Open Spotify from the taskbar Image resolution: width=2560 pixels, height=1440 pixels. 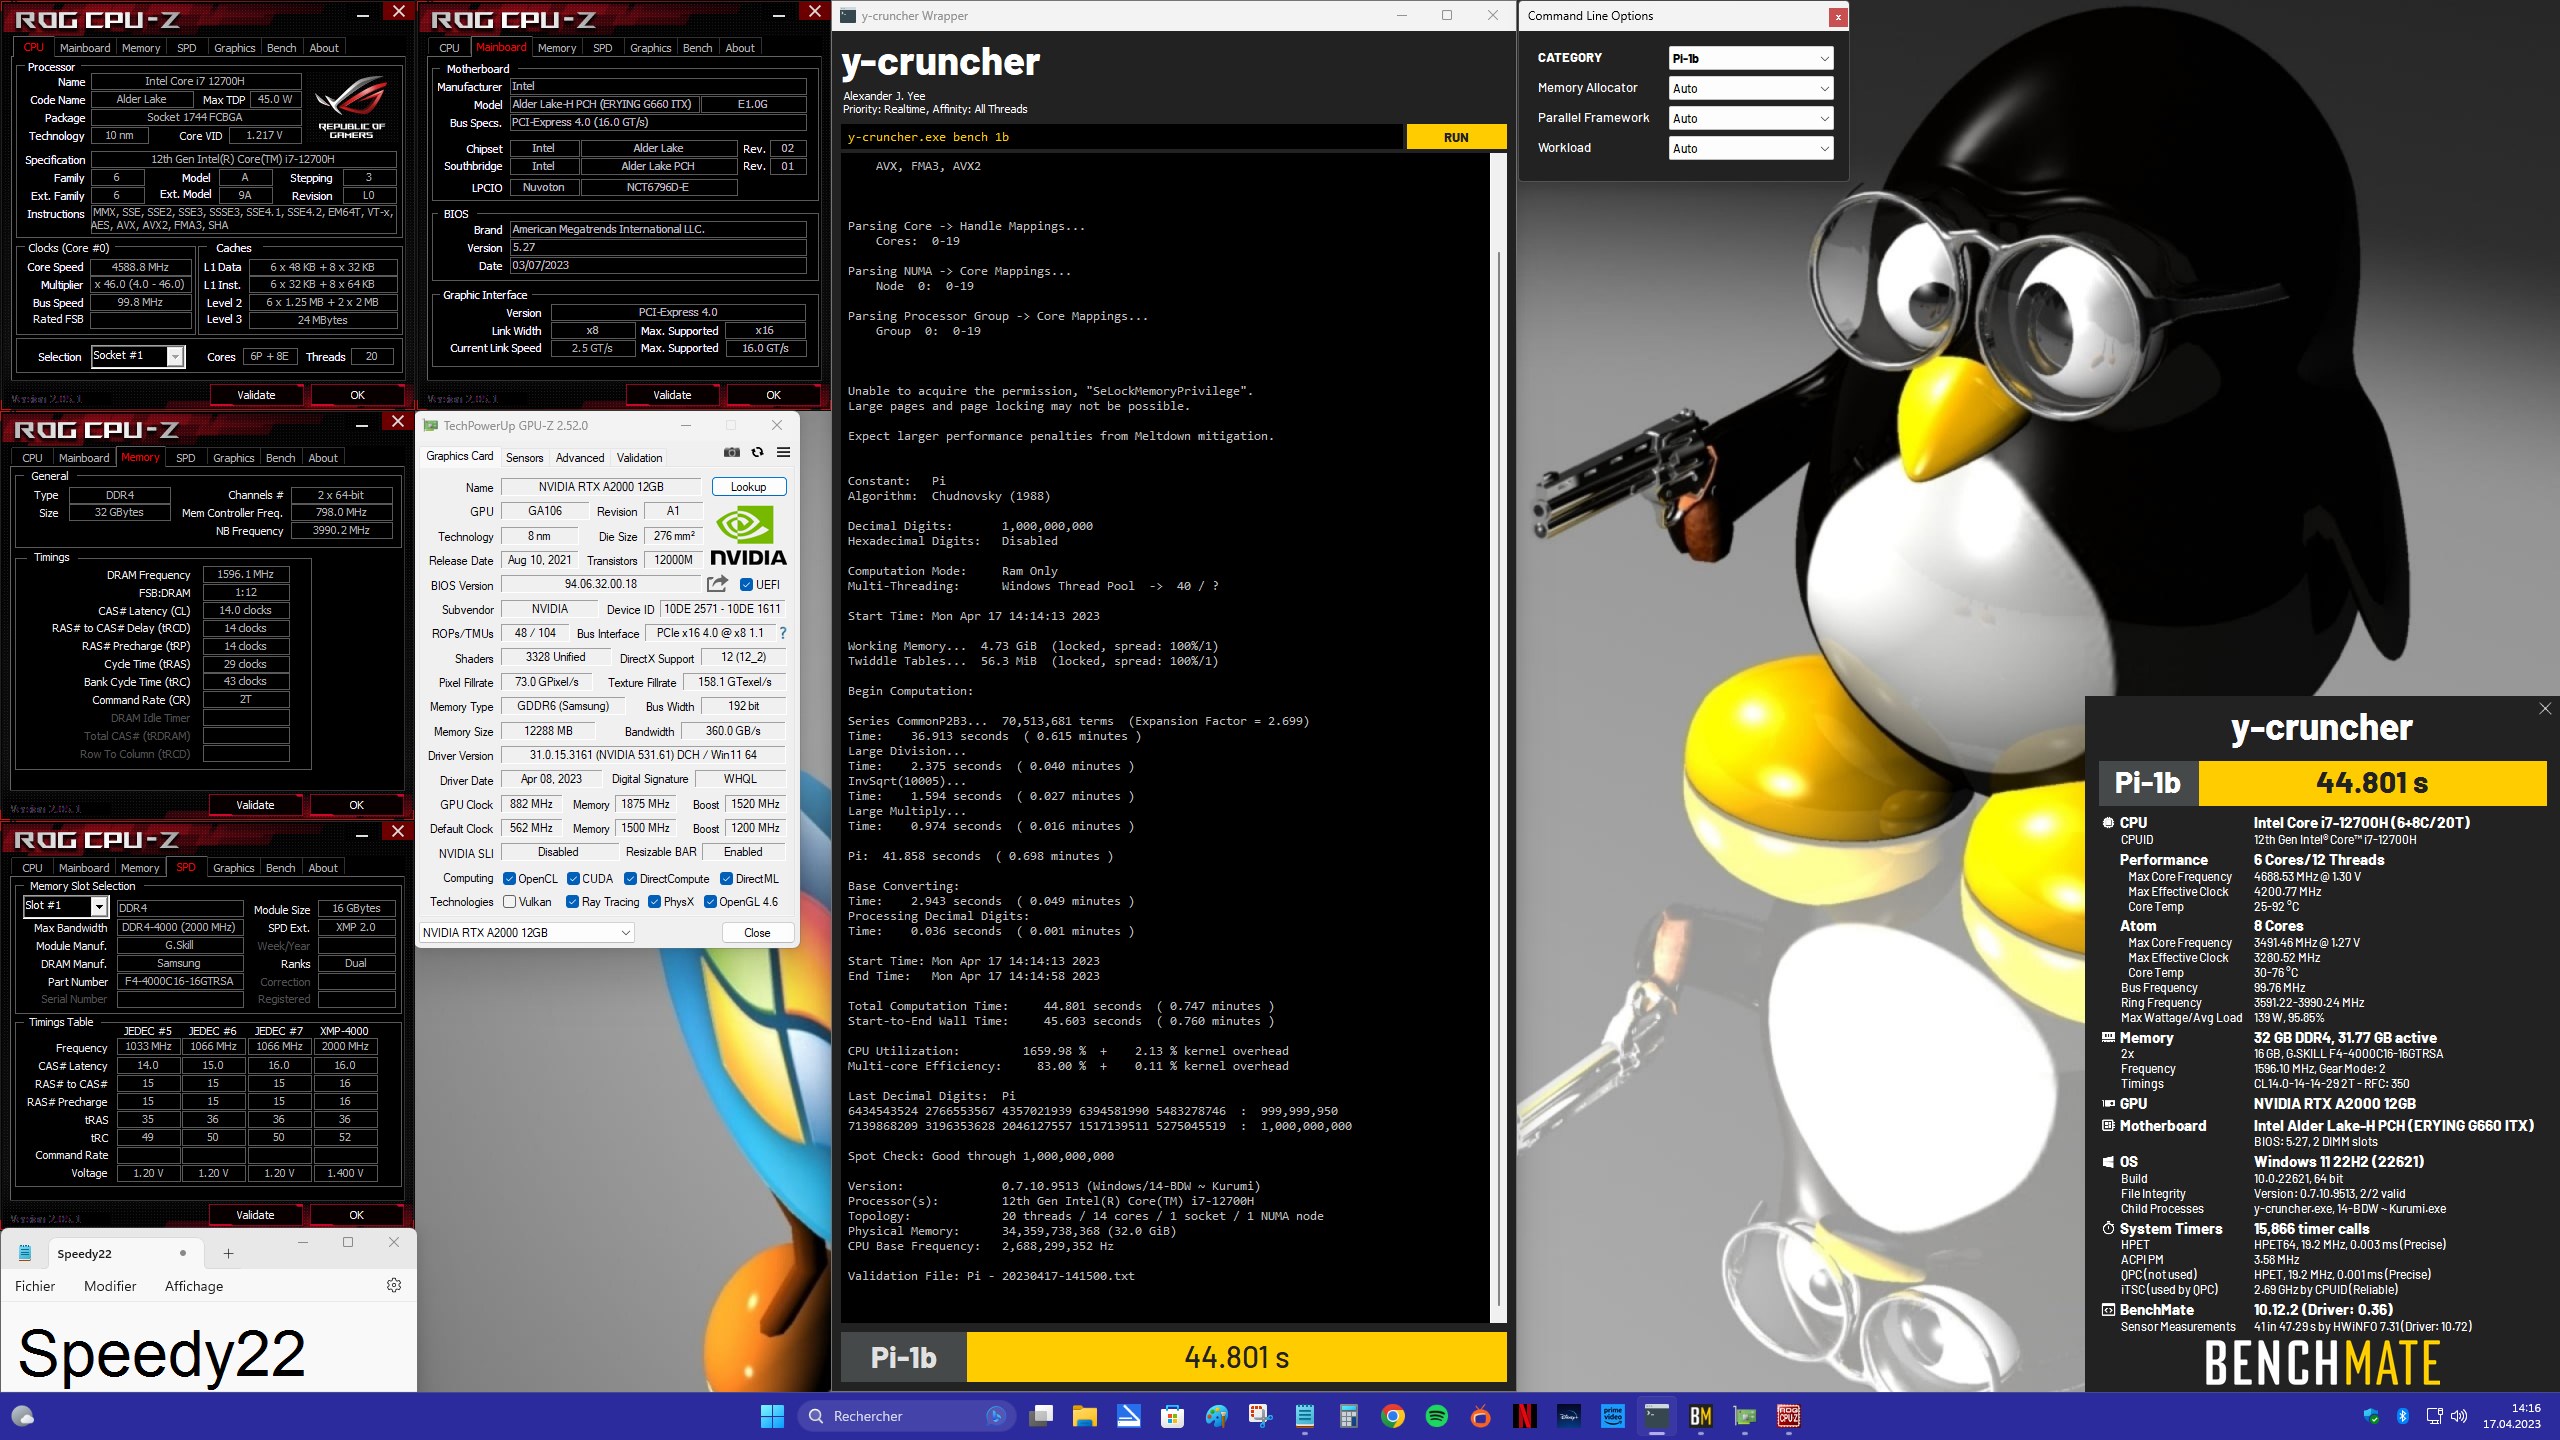coord(1437,1416)
